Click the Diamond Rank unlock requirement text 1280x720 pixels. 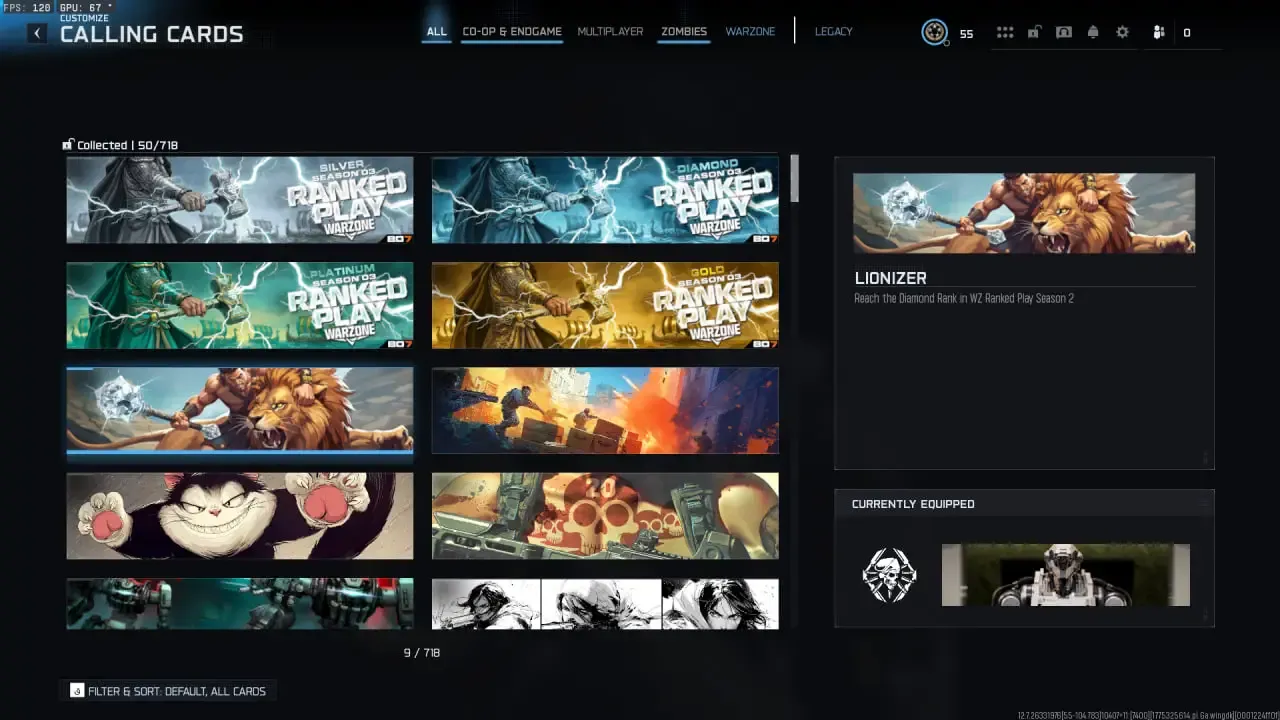[964, 298]
